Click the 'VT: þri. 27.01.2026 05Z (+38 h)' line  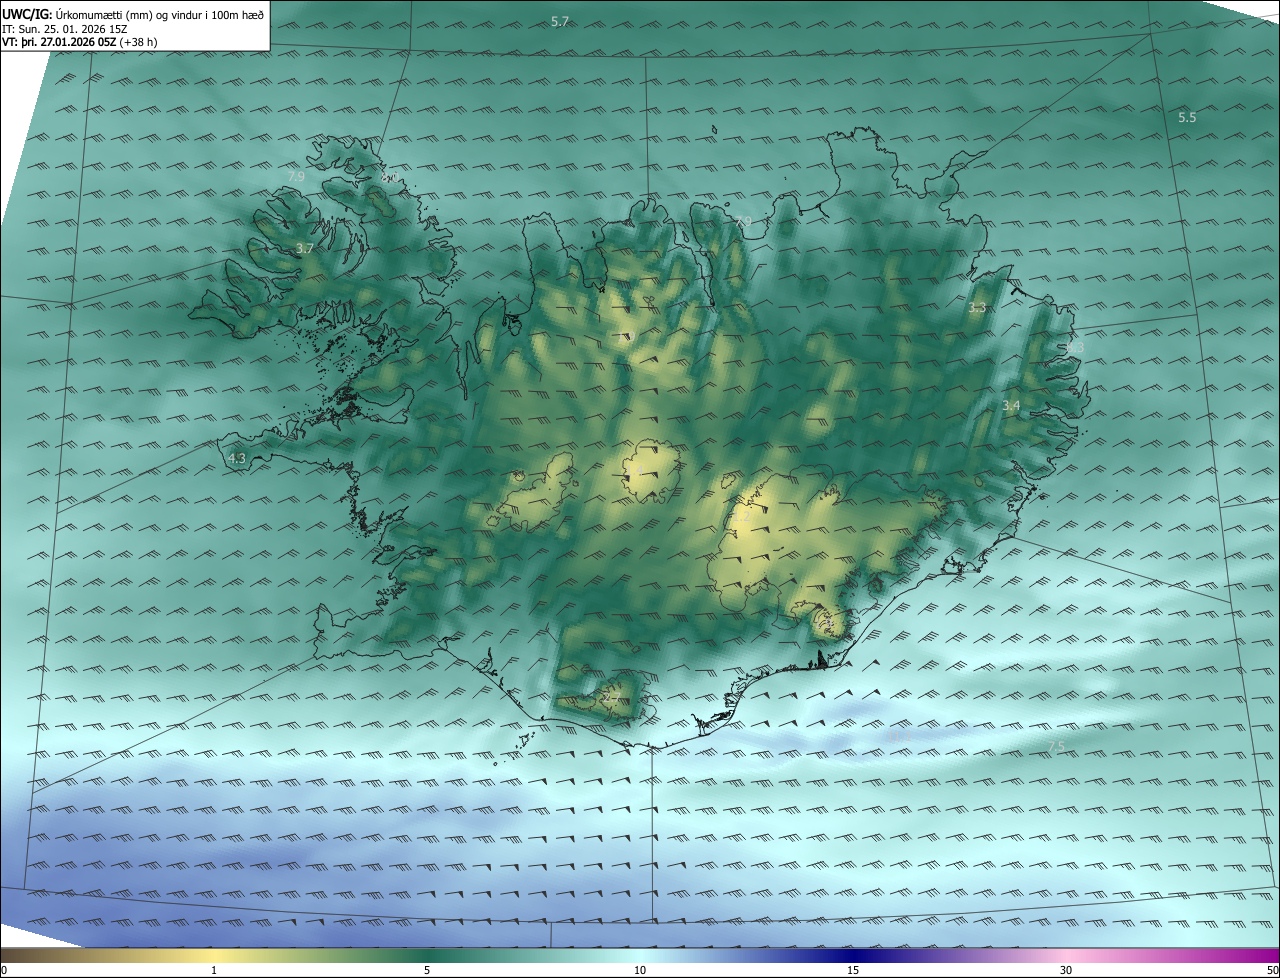click(x=79, y=42)
